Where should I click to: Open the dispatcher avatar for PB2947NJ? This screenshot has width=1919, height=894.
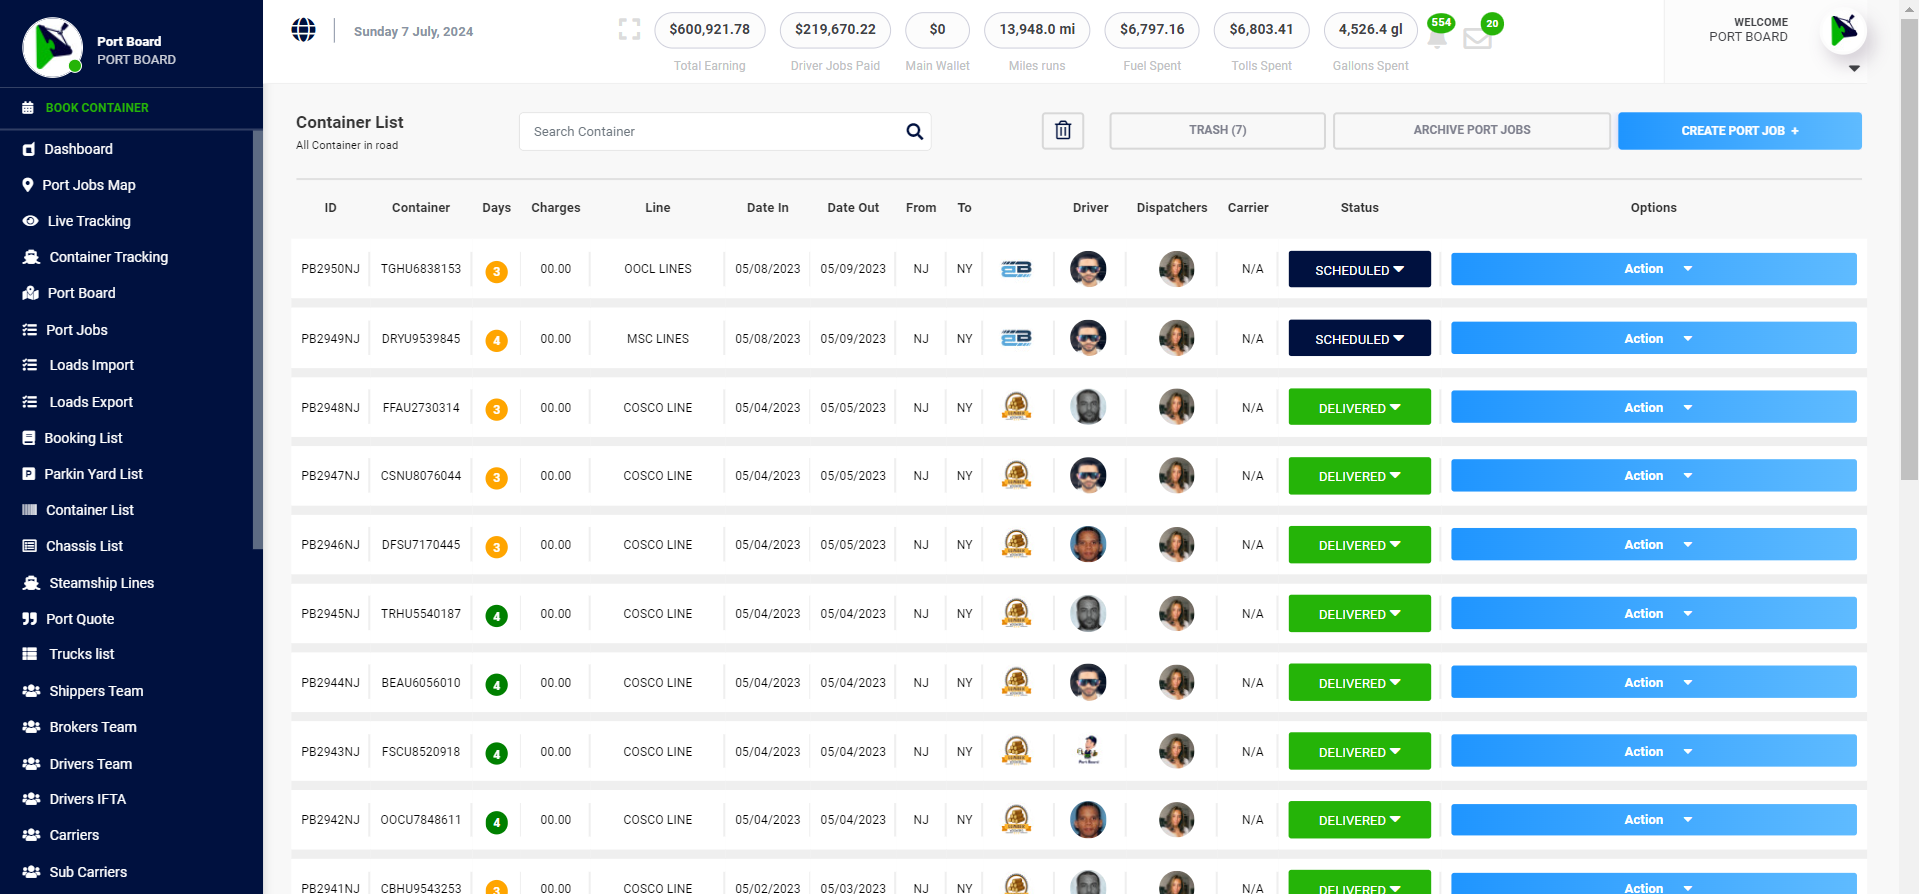point(1177,475)
